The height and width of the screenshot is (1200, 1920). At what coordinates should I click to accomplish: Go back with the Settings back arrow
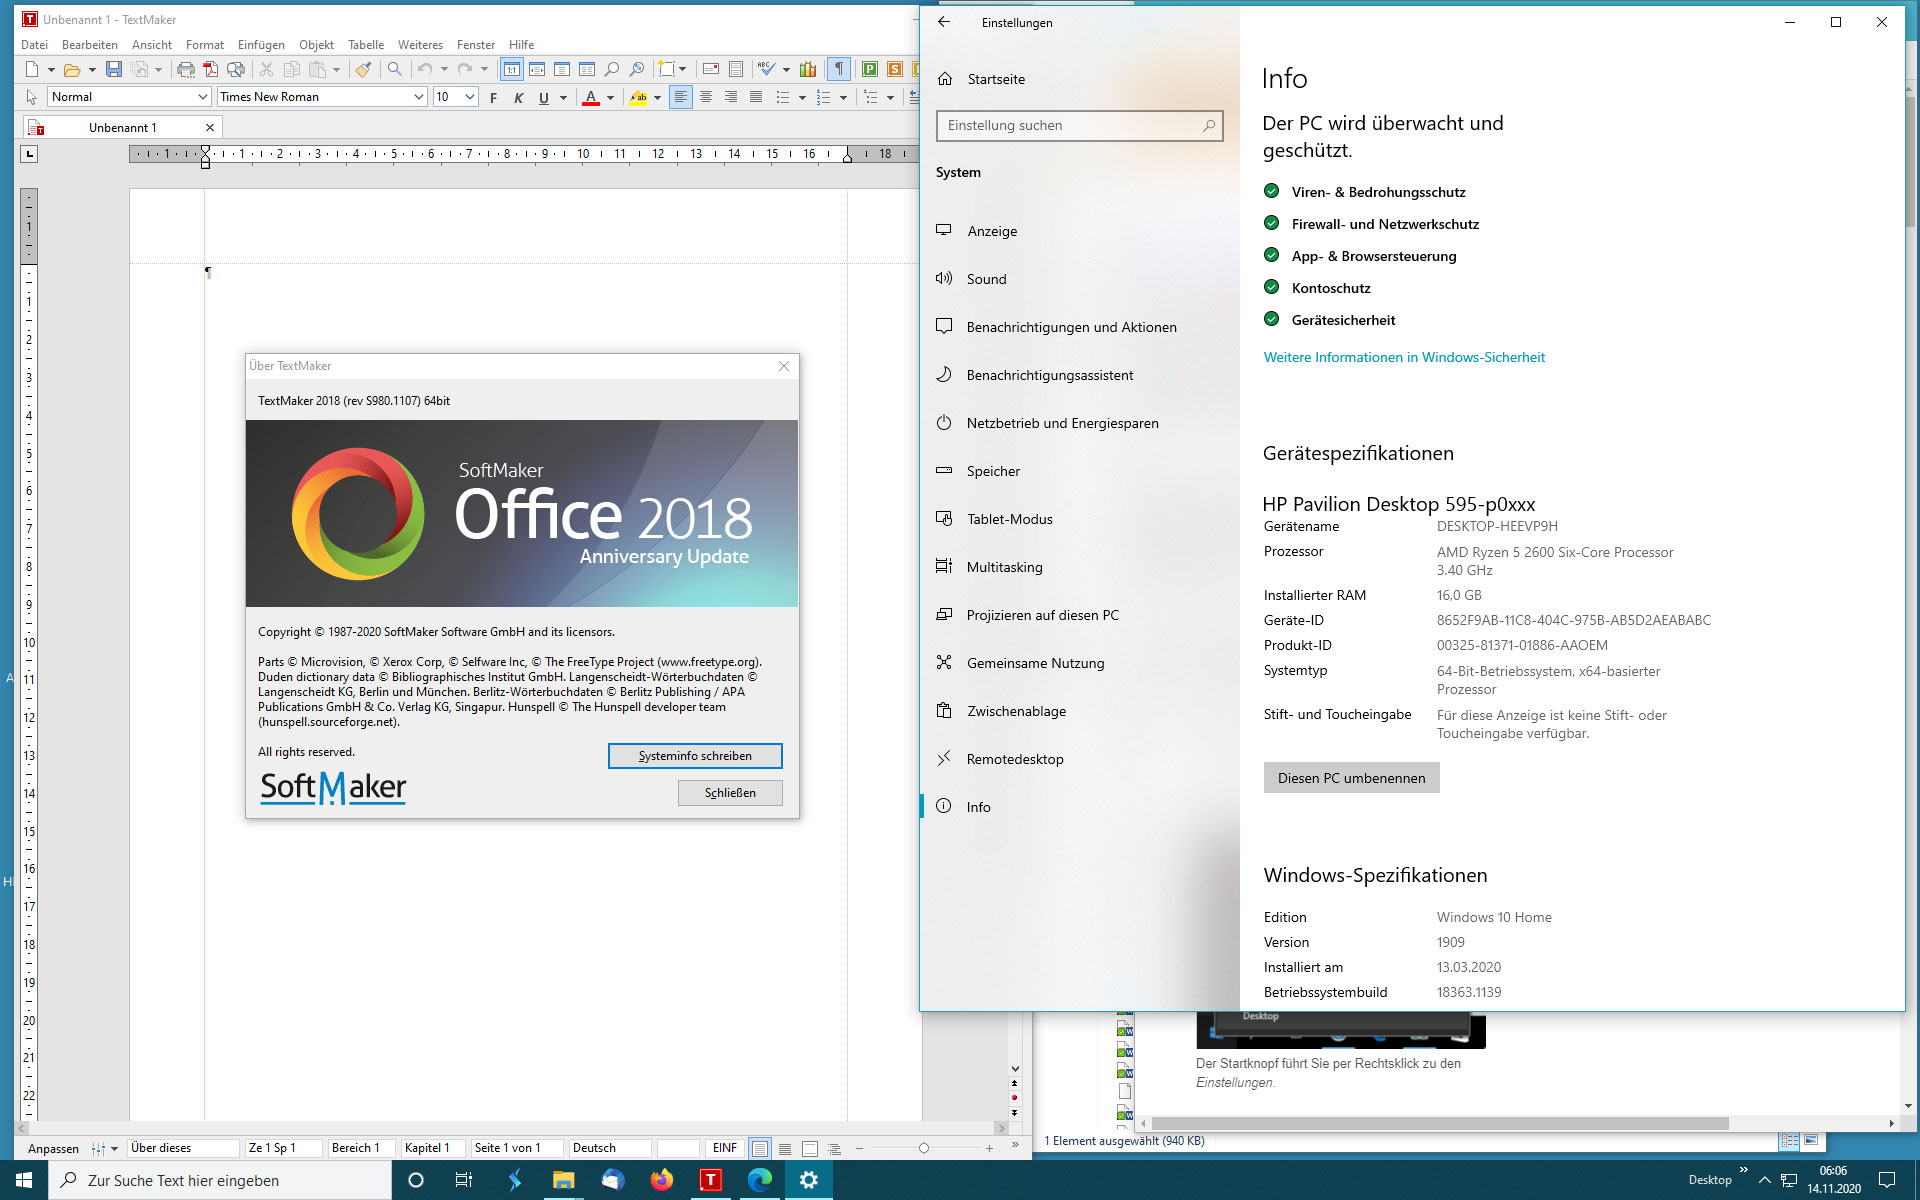point(944,22)
